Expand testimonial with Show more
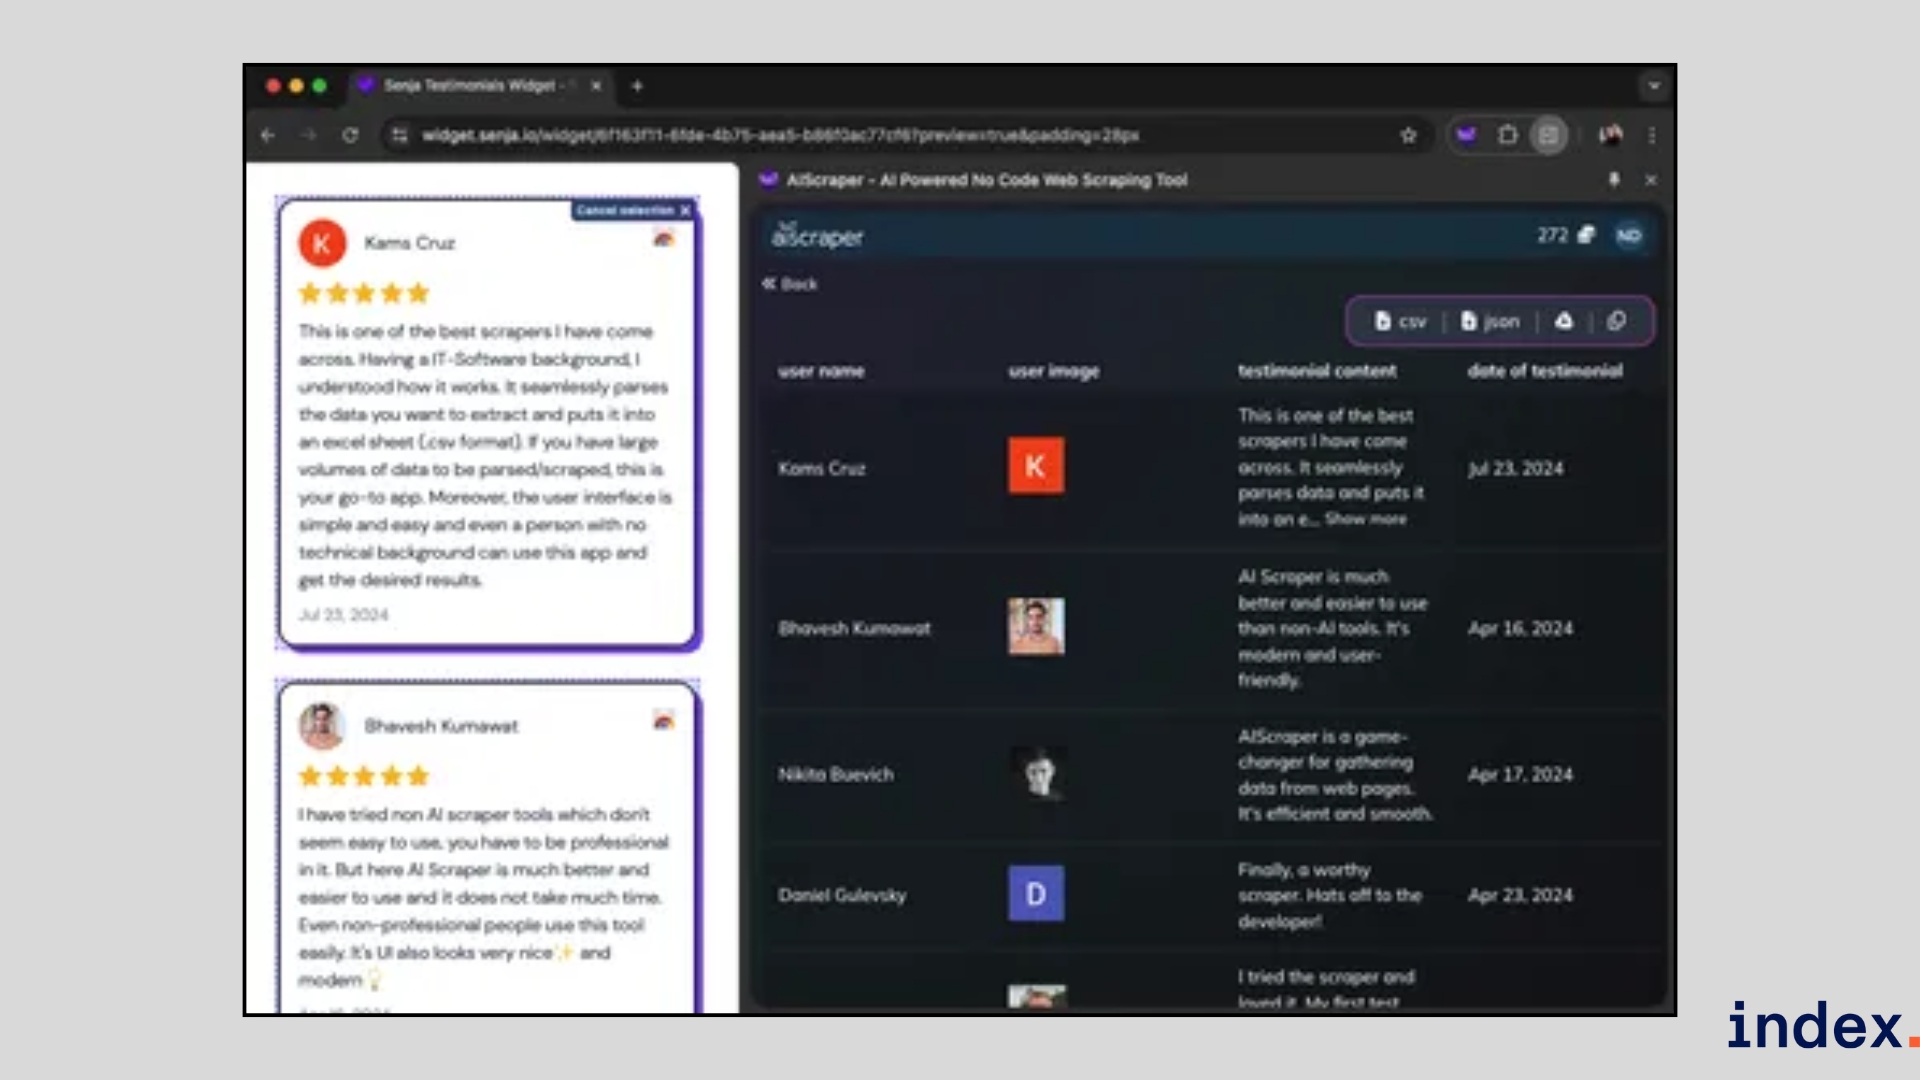1920x1080 pixels. (1365, 519)
